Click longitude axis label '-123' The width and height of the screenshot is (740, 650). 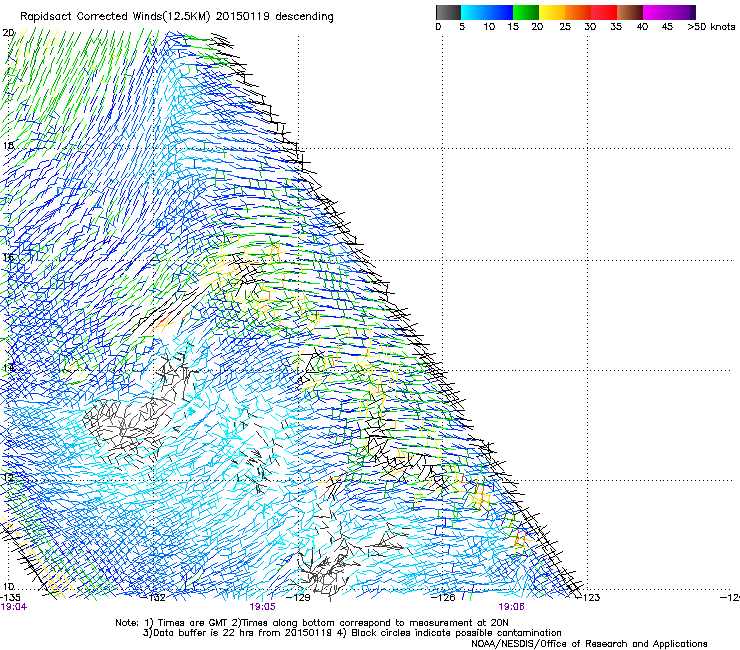[x=588, y=598]
